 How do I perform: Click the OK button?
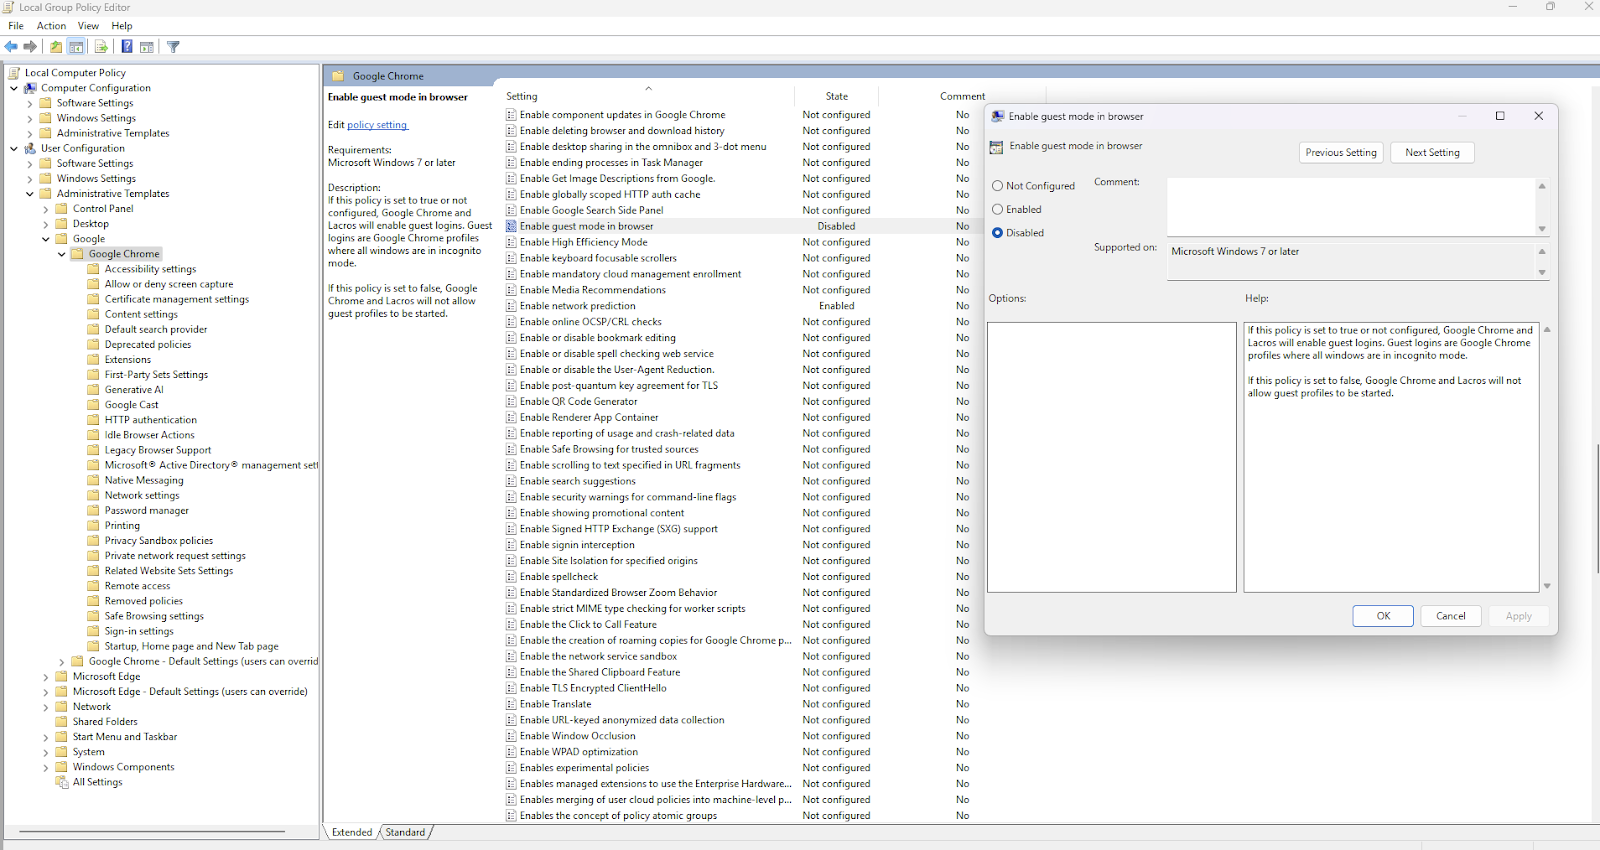[1383, 616]
